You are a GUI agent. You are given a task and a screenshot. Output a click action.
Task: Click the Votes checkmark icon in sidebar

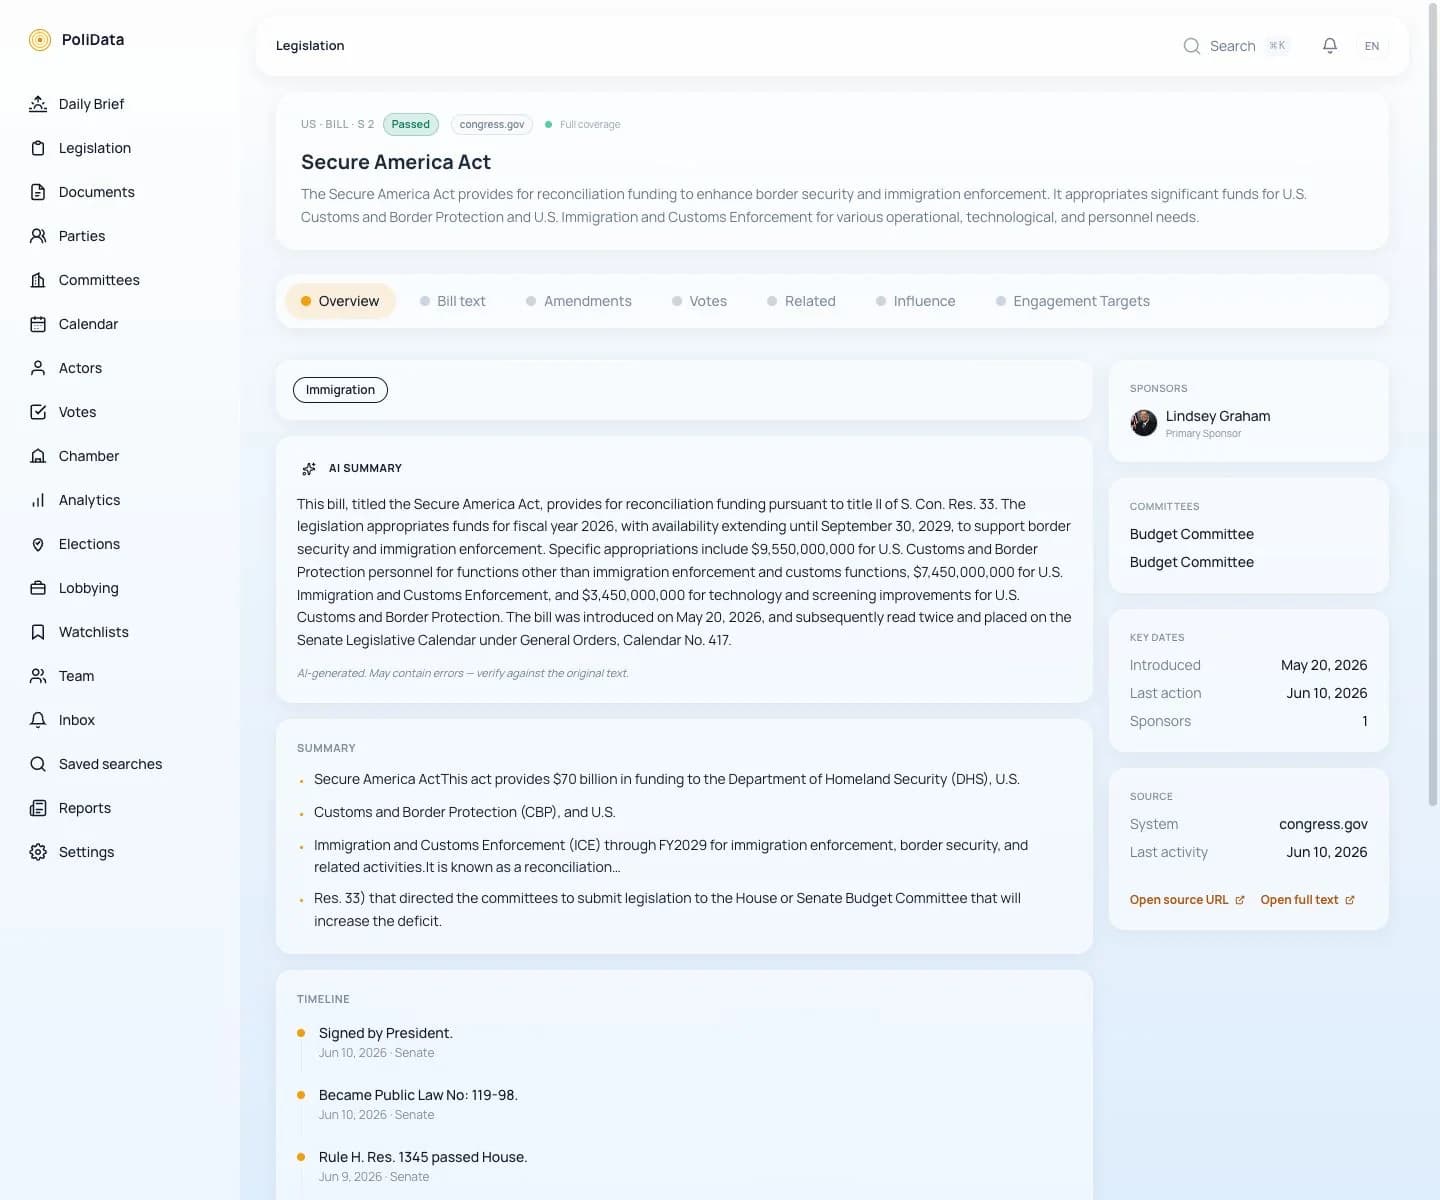pyautogui.click(x=38, y=412)
